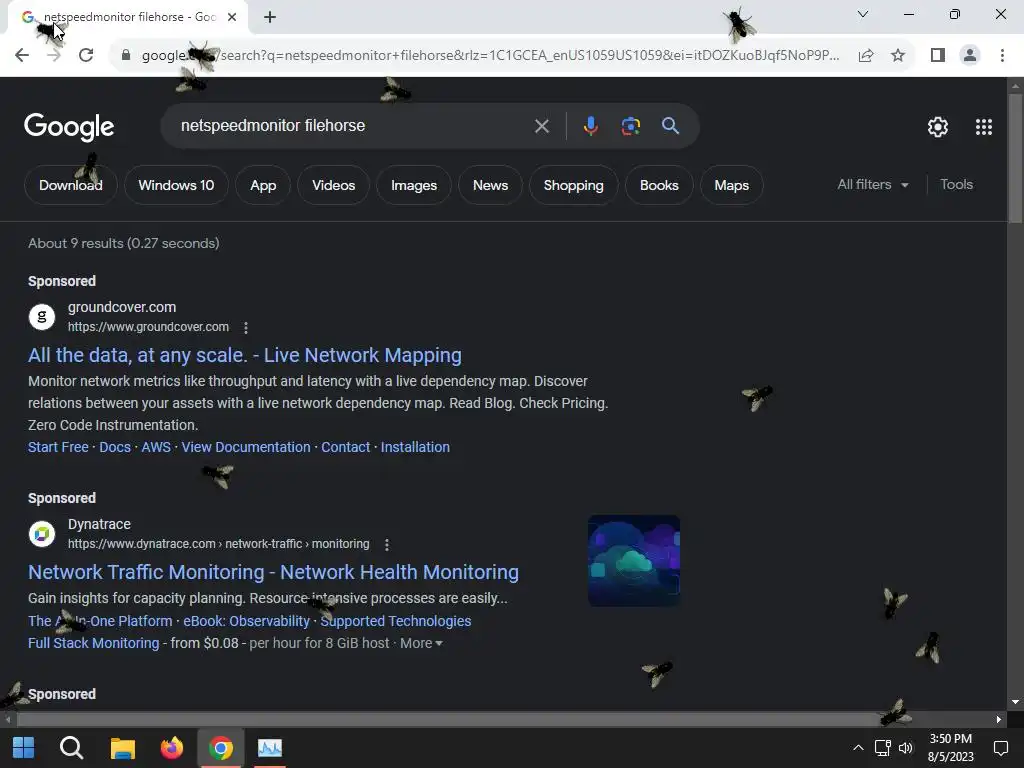The width and height of the screenshot is (1024, 768).
Task: Open the Network Traffic Monitoring ad link
Action: tap(274, 571)
